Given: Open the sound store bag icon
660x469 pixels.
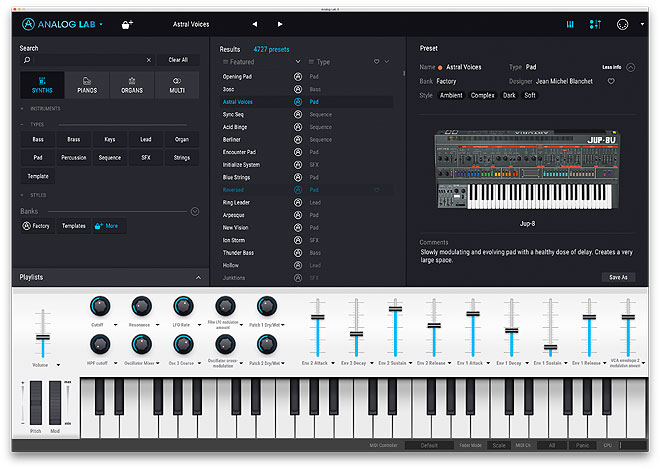Looking at the screenshot, I should click(x=127, y=23).
